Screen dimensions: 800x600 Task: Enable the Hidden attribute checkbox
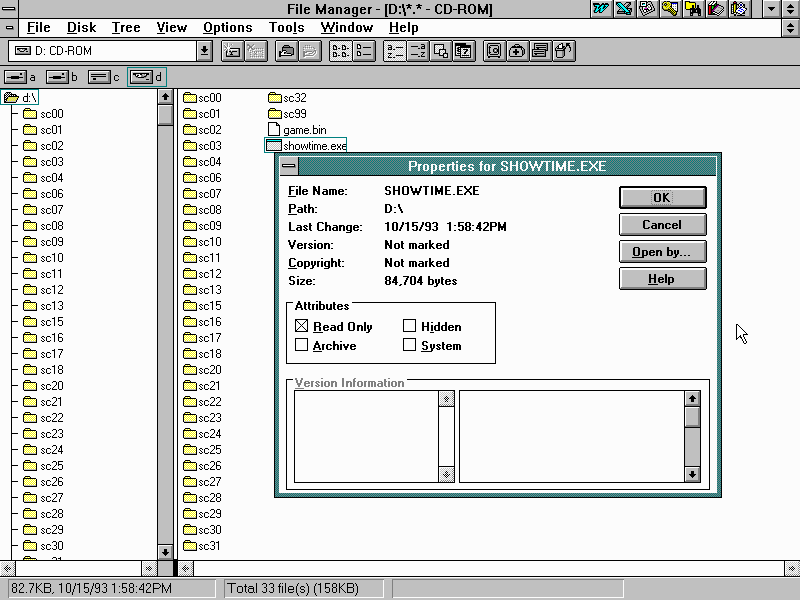(410, 326)
